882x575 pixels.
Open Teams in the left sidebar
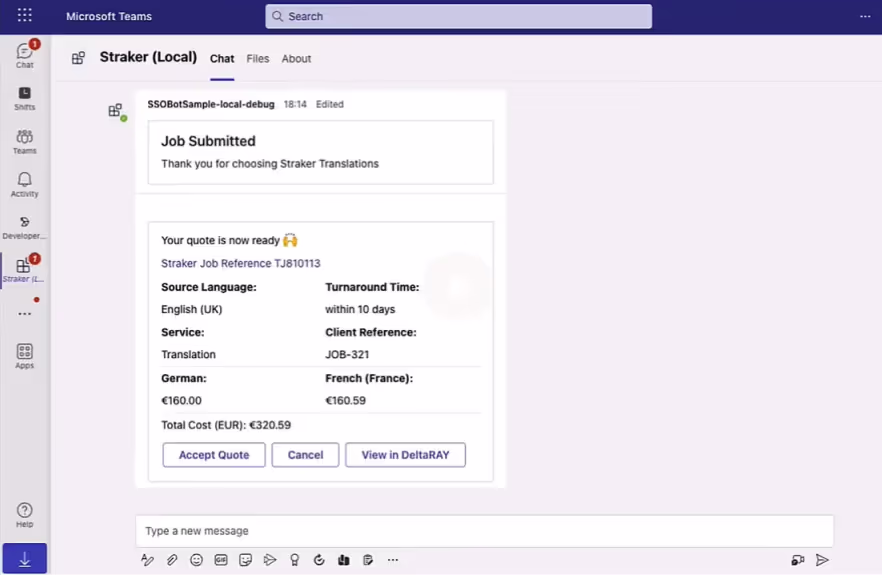pyautogui.click(x=25, y=142)
